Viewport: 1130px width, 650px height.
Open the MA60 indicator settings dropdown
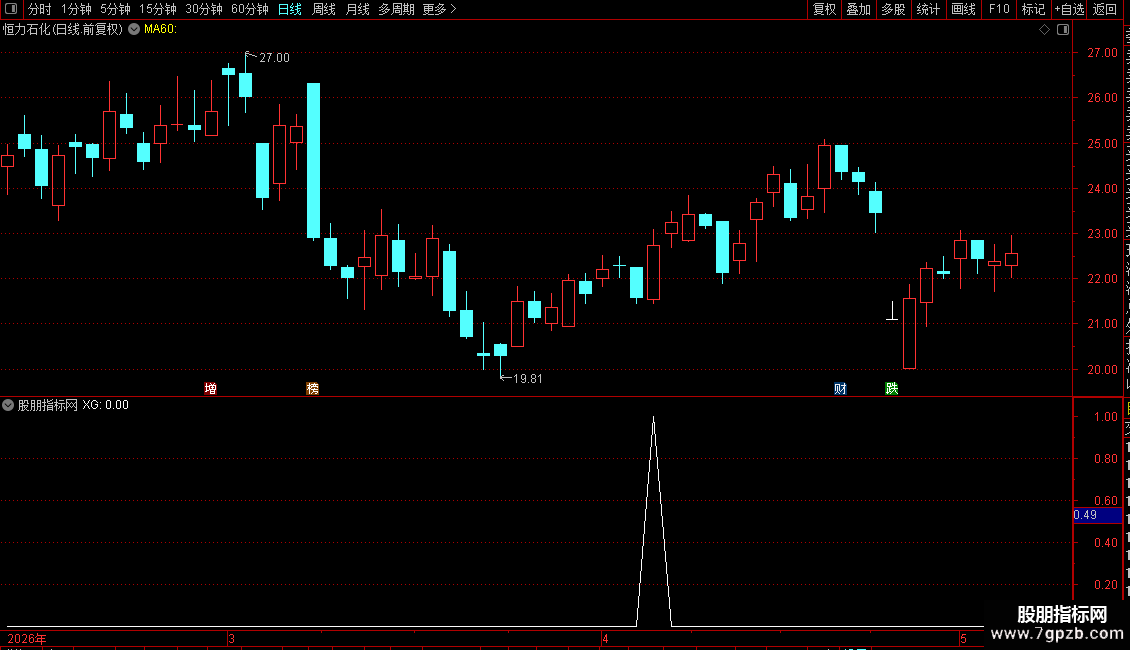134,30
